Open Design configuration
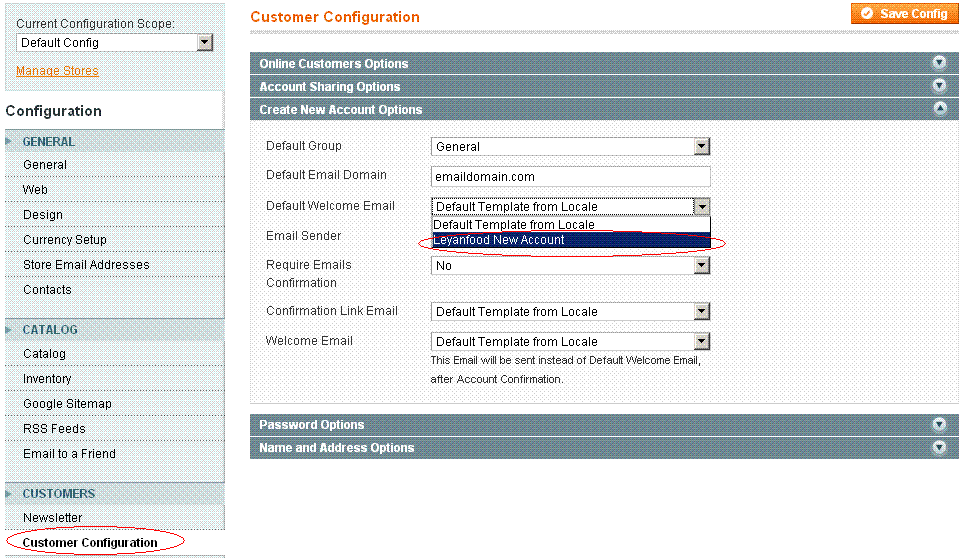Screen dimensions: 961x558 point(43,215)
